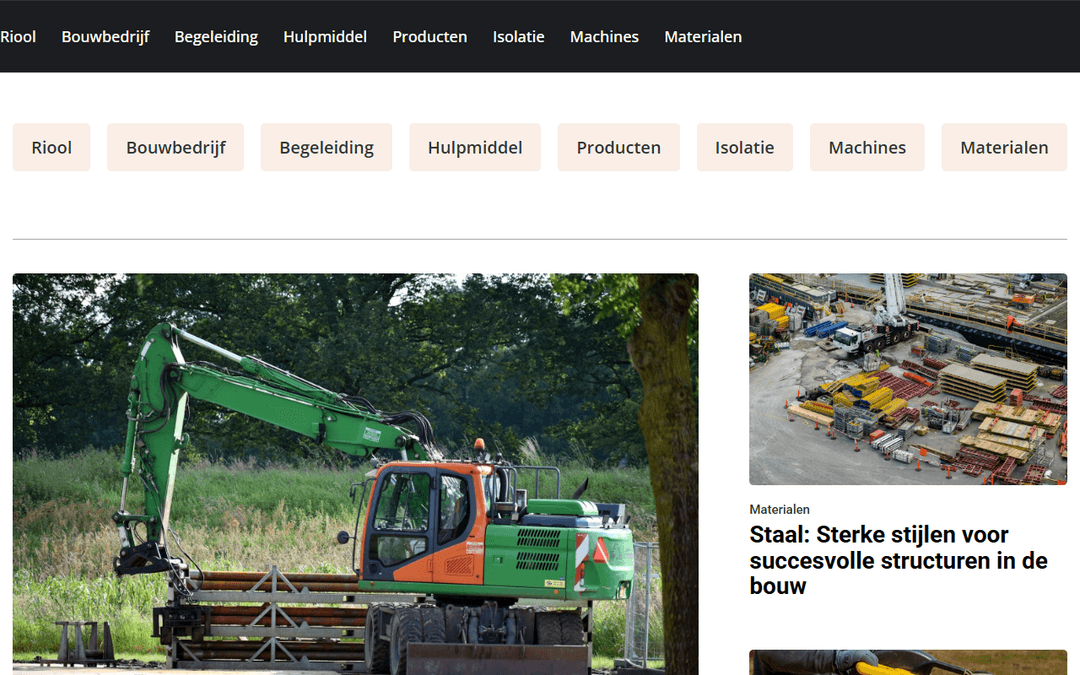Open Producten in the dark navigation bar
Viewport: 1080px width, 675px height.
(430, 37)
